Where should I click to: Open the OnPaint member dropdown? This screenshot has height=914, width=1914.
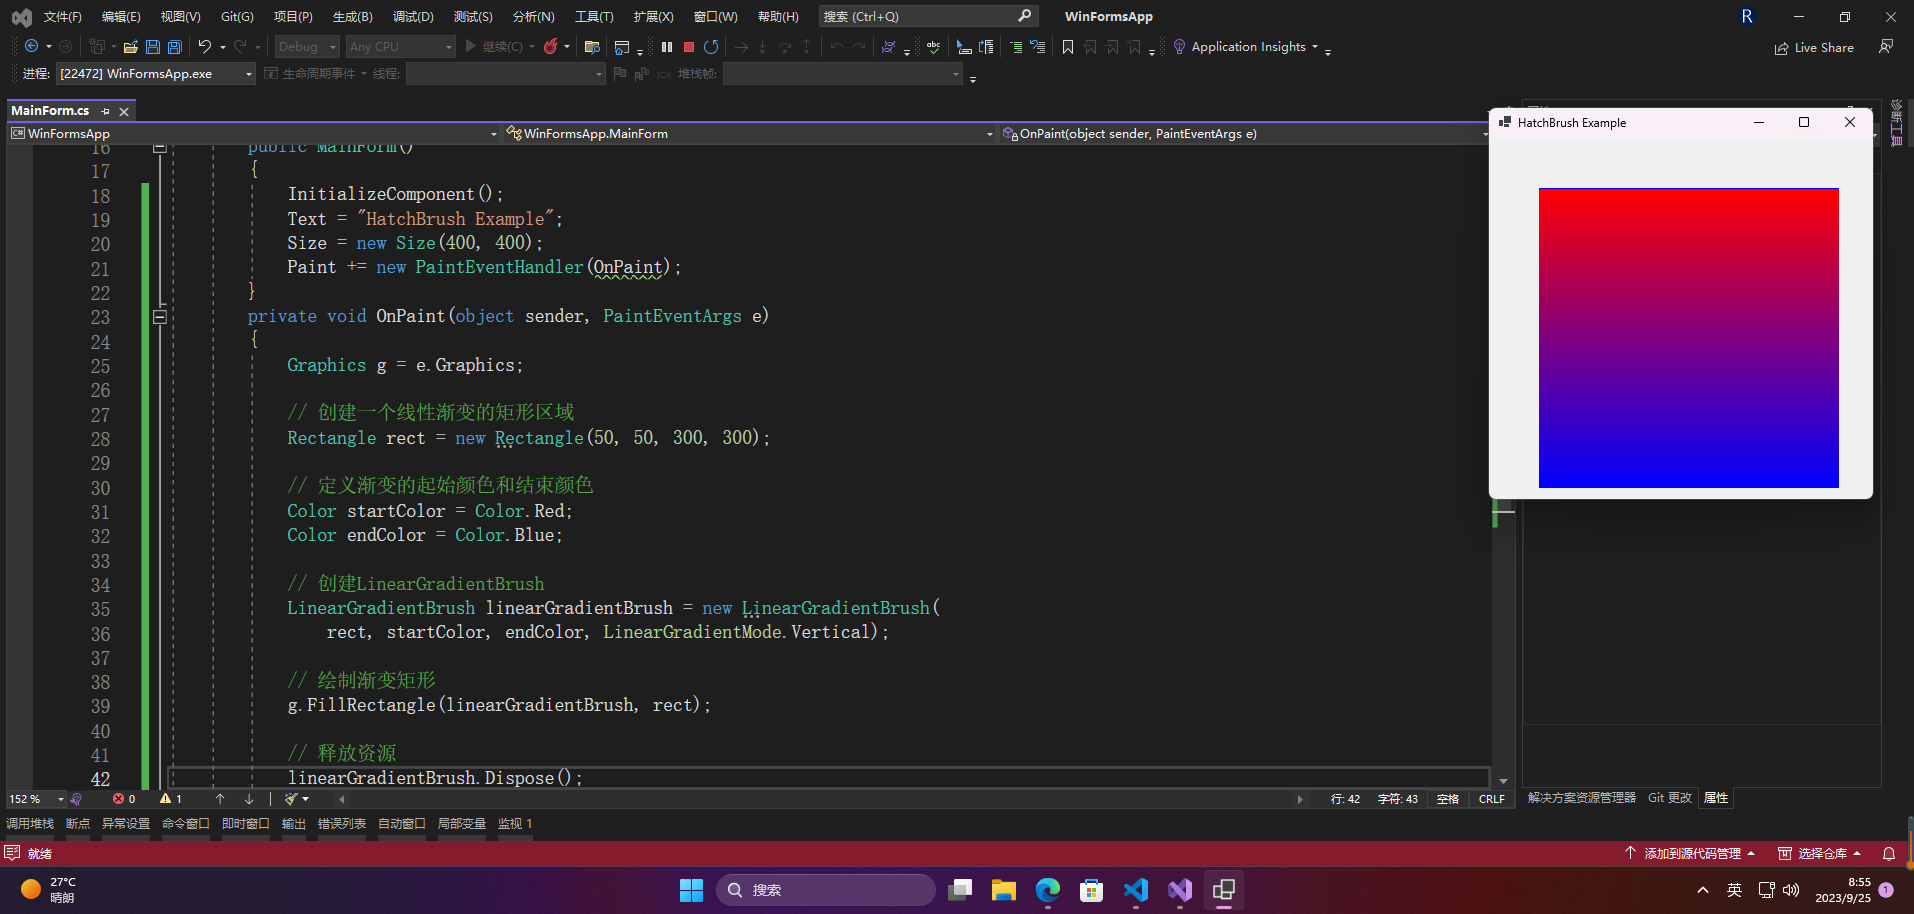(x=1245, y=134)
